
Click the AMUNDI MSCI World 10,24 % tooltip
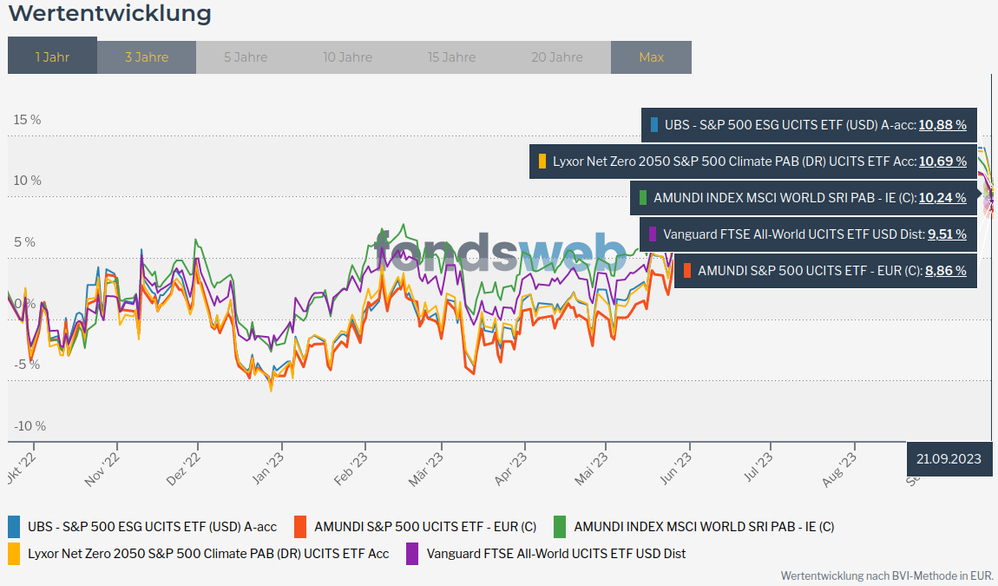click(x=942, y=198)
